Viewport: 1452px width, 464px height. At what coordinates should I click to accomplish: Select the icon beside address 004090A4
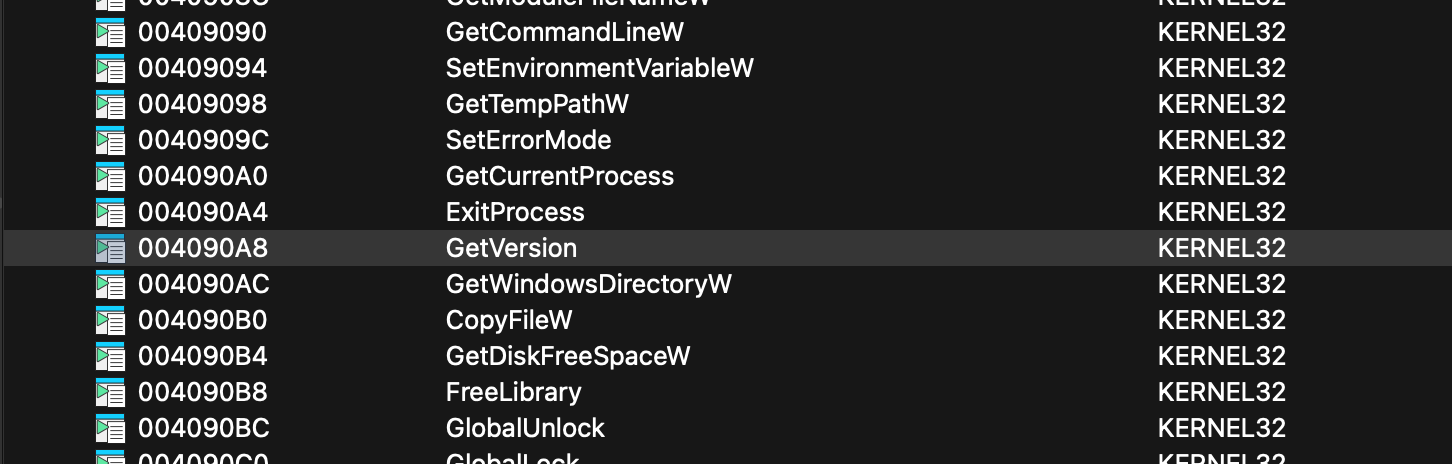pyautogui.click(x=110, y=213)
